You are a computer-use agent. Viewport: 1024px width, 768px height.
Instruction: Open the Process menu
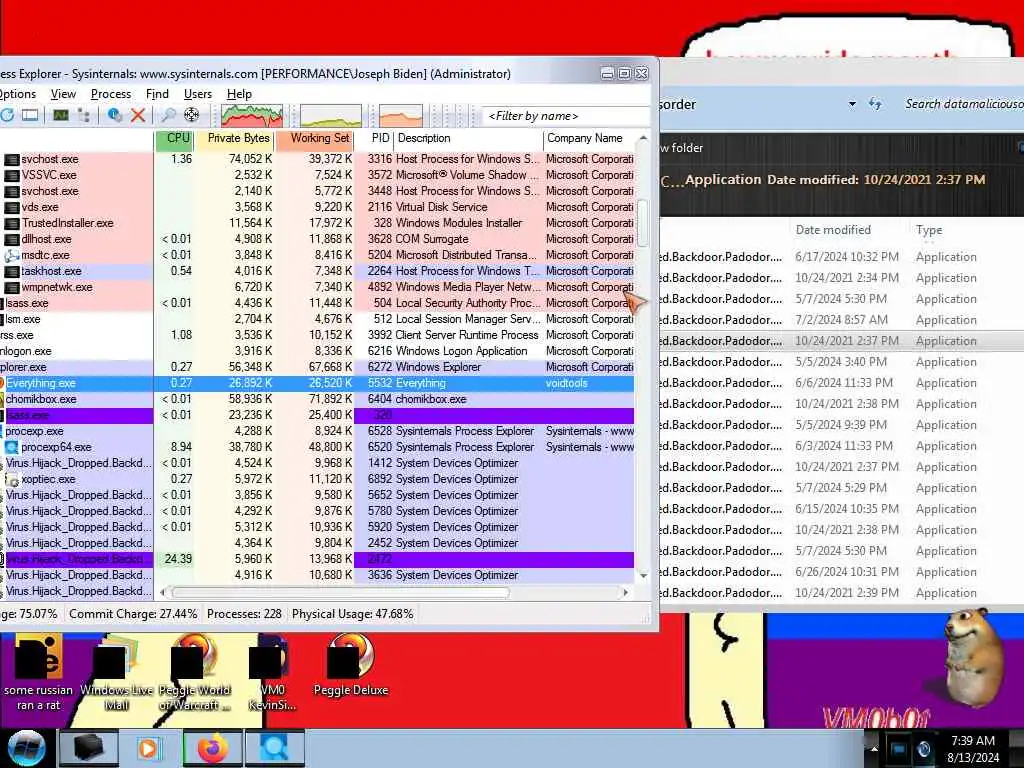point(110,94)
